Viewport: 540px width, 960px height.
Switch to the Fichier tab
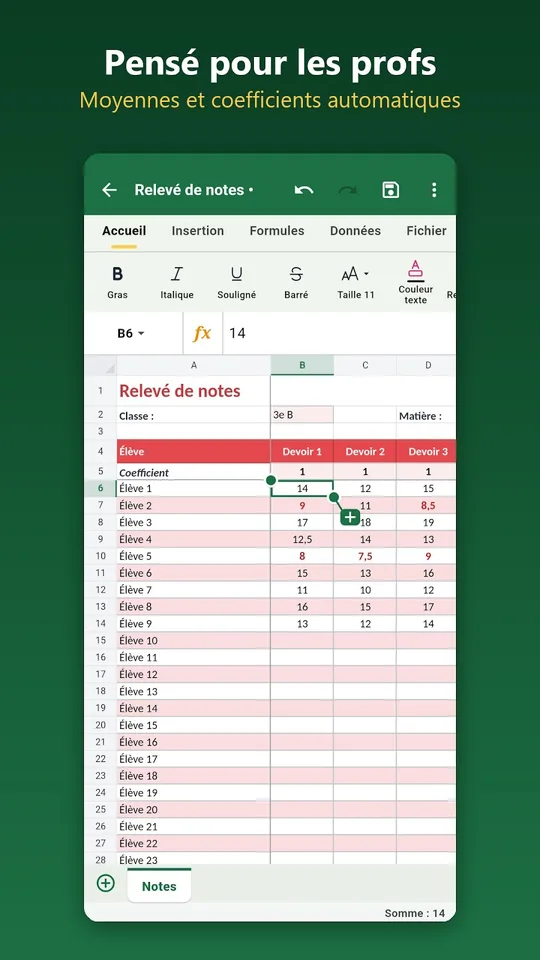point(426,231)
